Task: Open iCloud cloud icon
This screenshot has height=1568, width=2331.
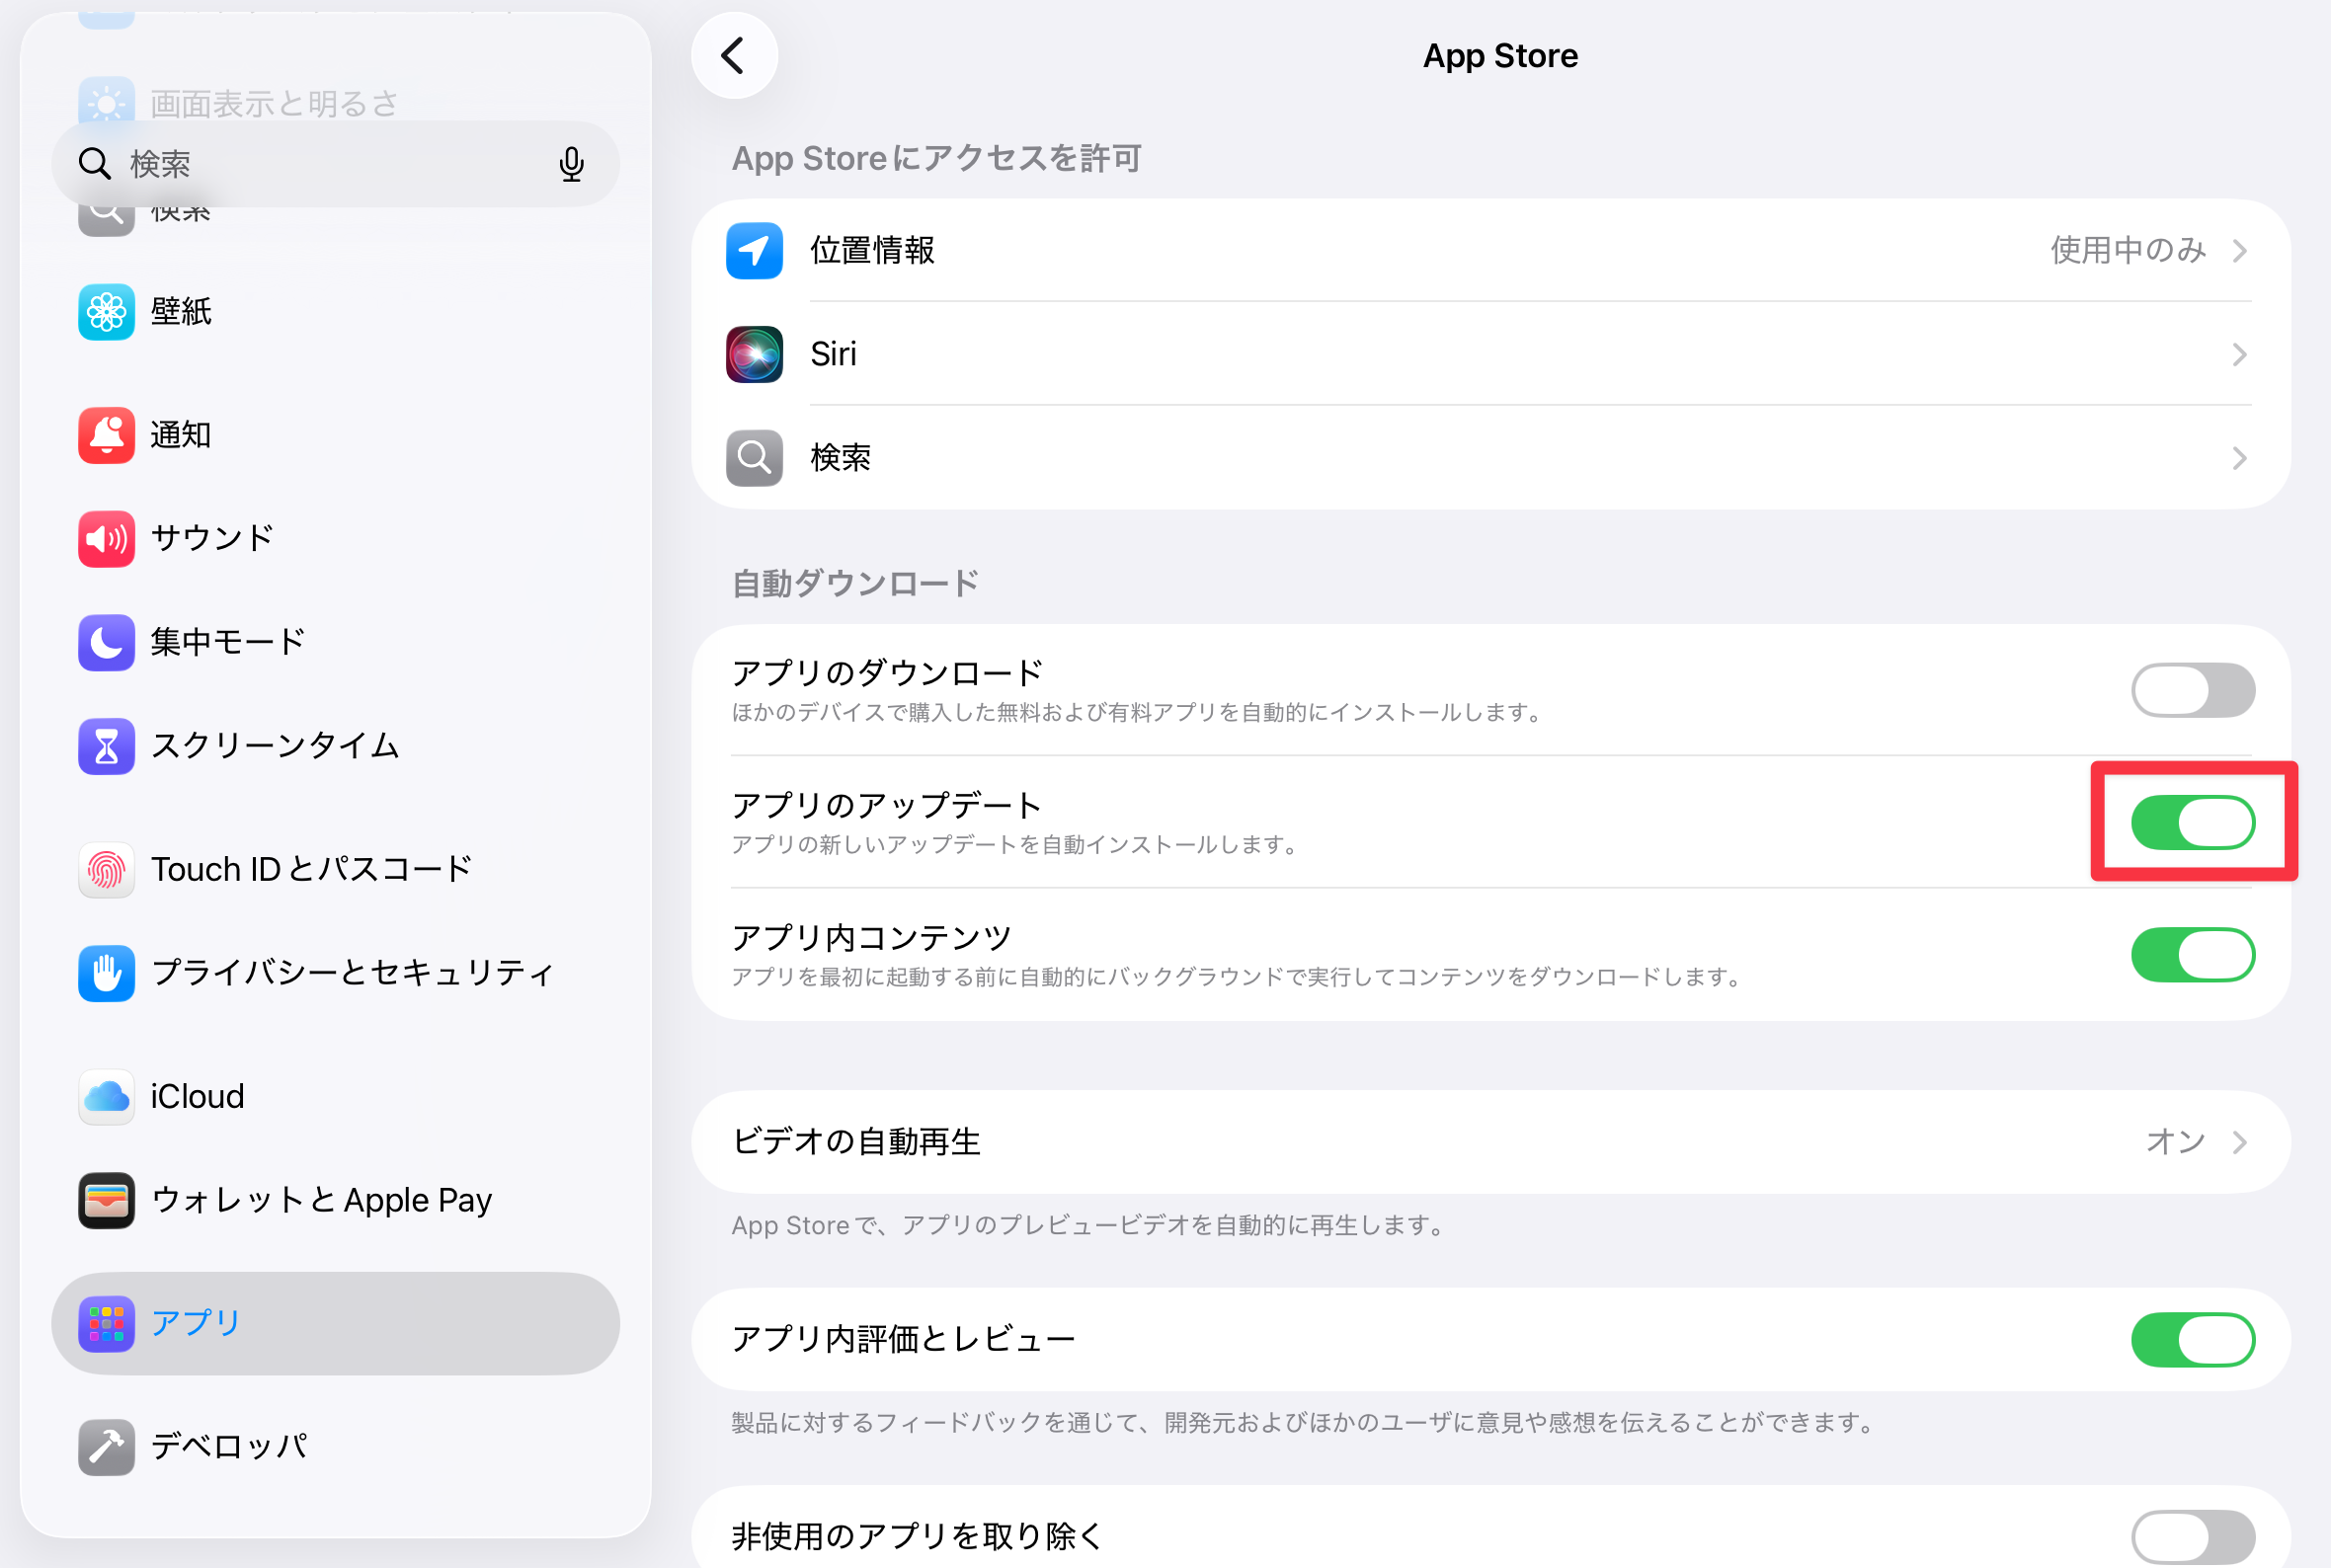Action: click(107, 1097)
